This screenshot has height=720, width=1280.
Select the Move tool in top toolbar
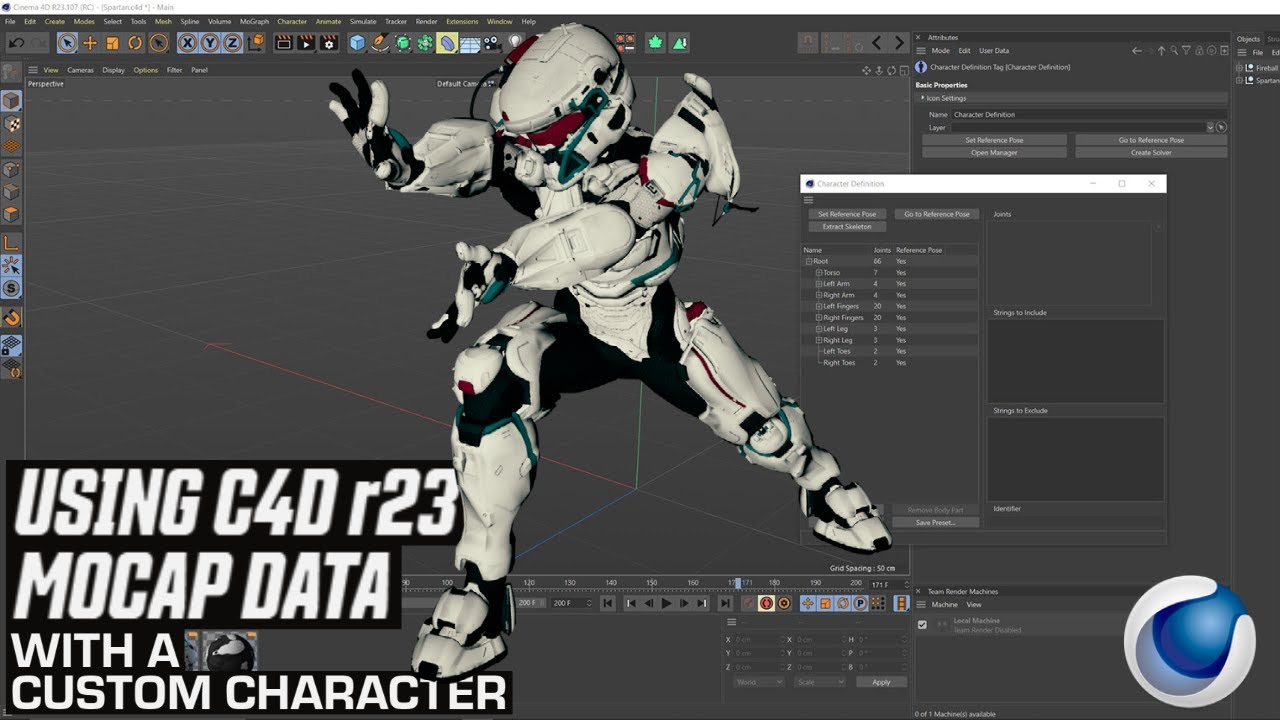point(90,43)
